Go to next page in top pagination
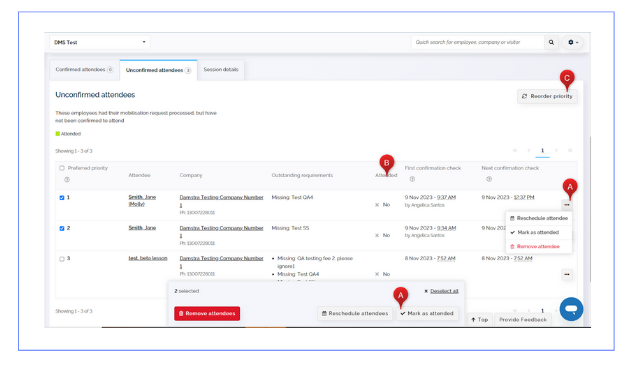This screenshot has height=368, width=633. [556, 151]
